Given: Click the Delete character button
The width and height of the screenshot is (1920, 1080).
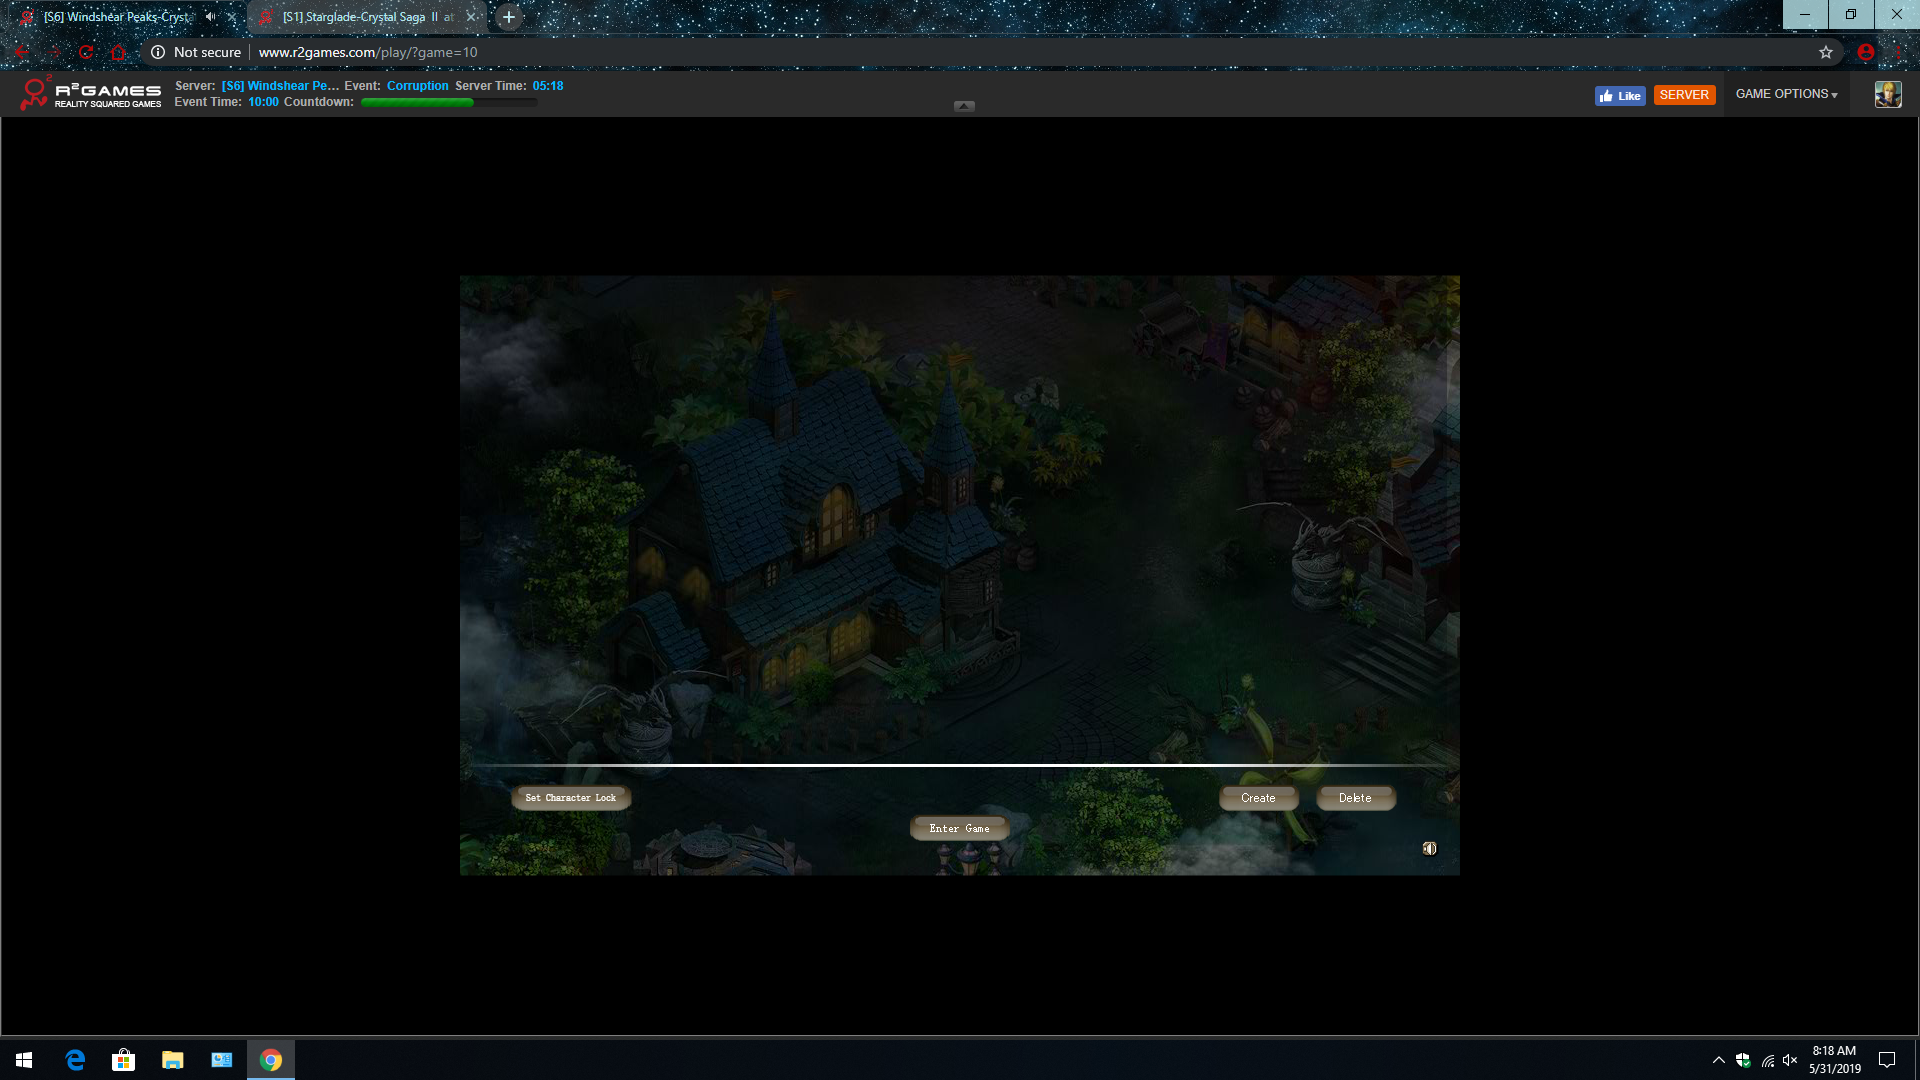Looking at the screenshot, I should pos(1355,798).
